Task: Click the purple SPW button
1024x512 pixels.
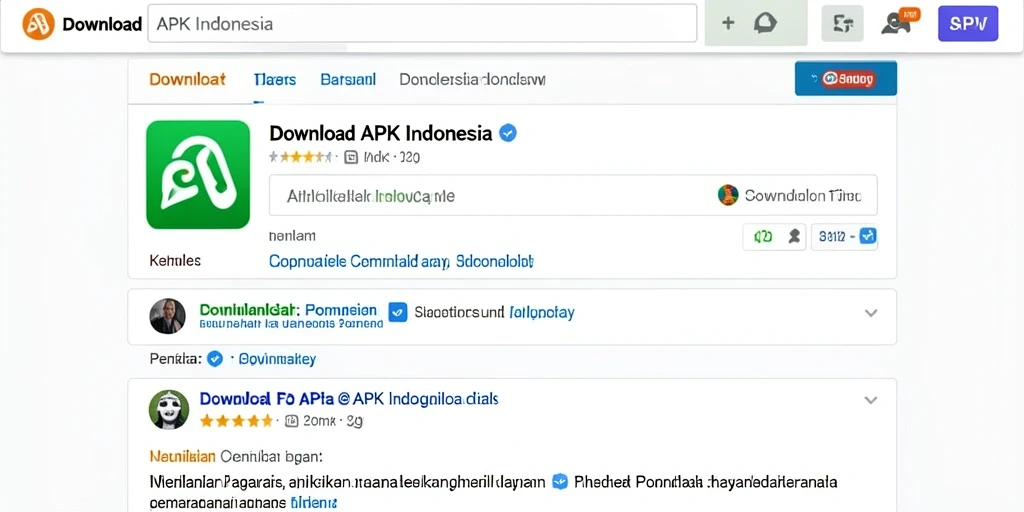Action: [x=968, y=24]
